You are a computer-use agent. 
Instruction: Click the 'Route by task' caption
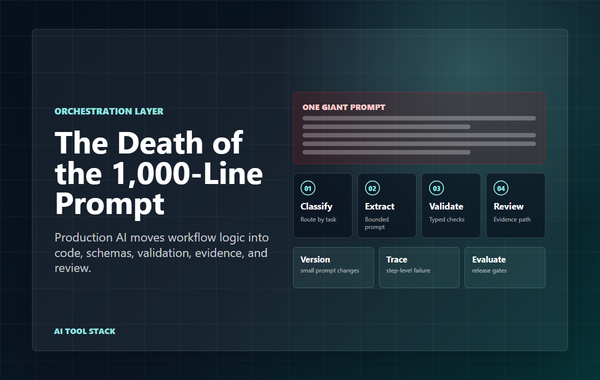click(x=318, y=219)
